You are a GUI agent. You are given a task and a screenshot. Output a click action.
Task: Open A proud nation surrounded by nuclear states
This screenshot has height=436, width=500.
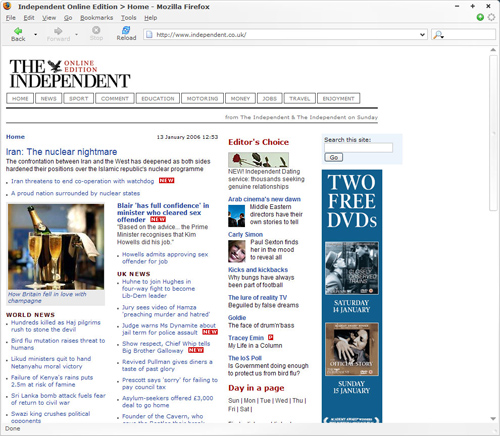click(75, 193)
